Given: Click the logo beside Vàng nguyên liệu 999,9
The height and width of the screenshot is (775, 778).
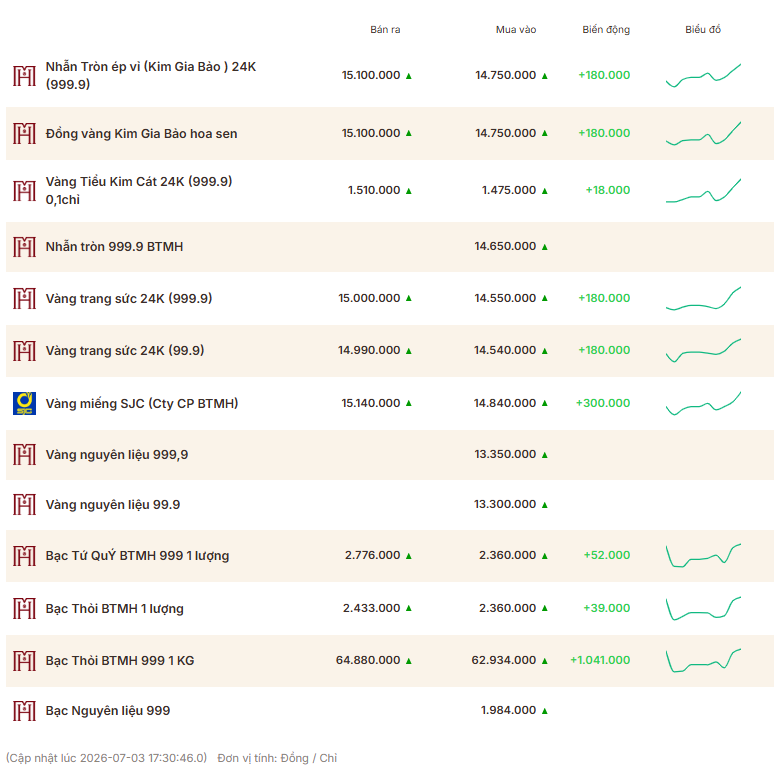Looking at the screenshot, I should click(x=24, y=454).
